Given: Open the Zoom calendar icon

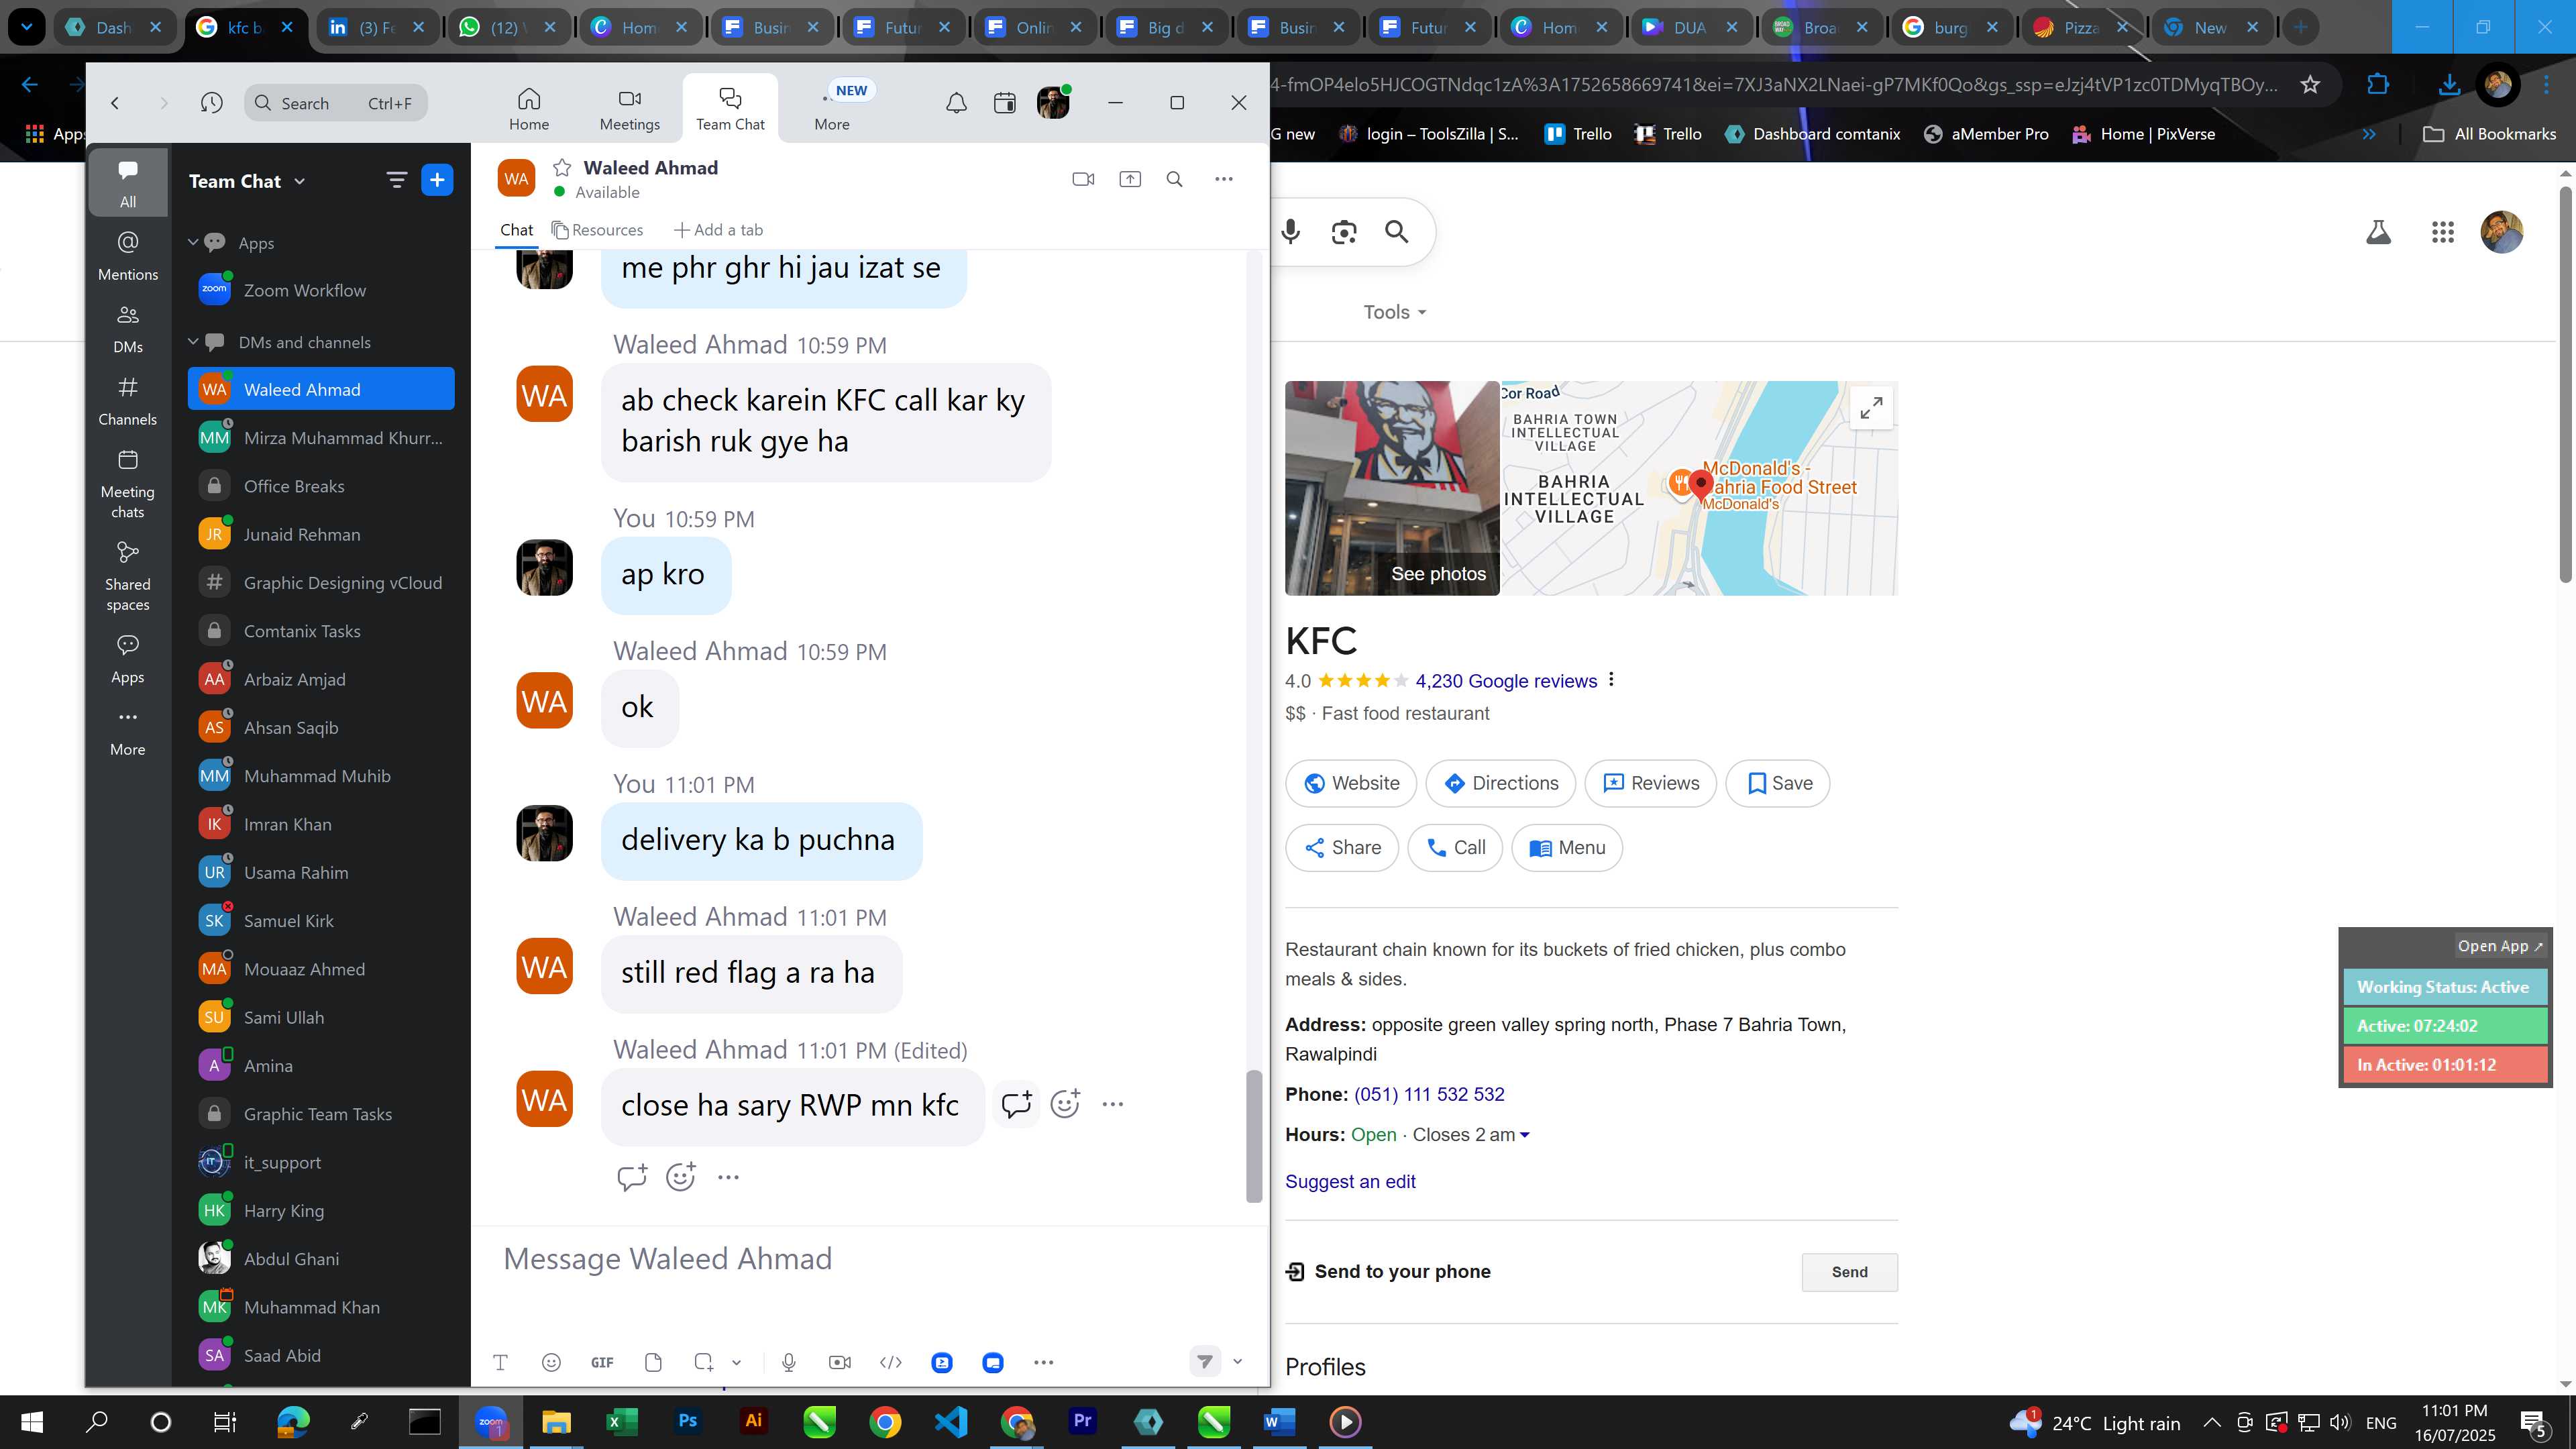Looking at the screenshot, I should (1004, 102).
